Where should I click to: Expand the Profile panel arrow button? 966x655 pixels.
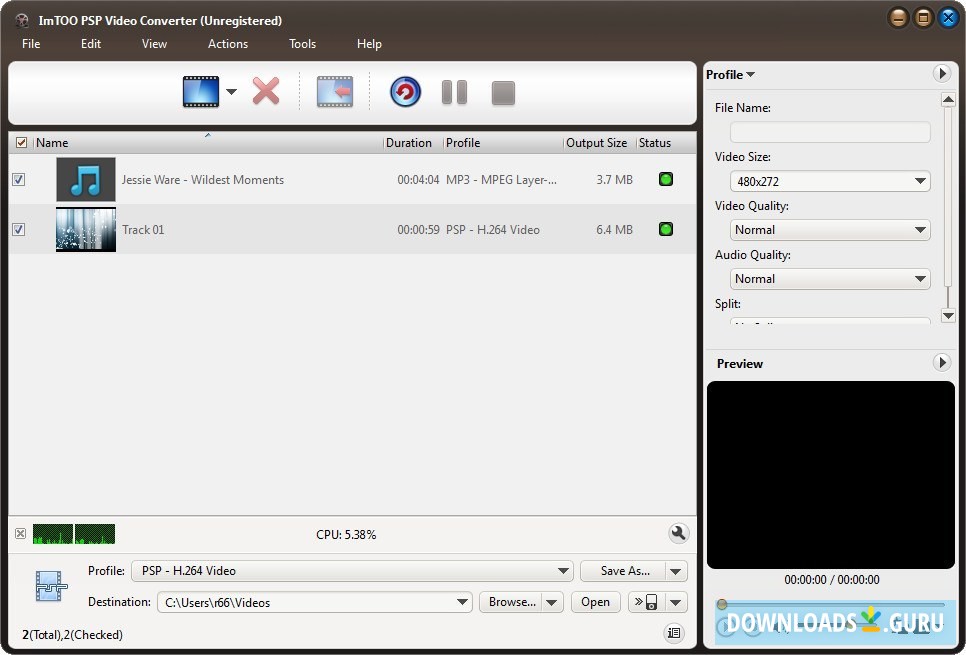coord(941,74)
